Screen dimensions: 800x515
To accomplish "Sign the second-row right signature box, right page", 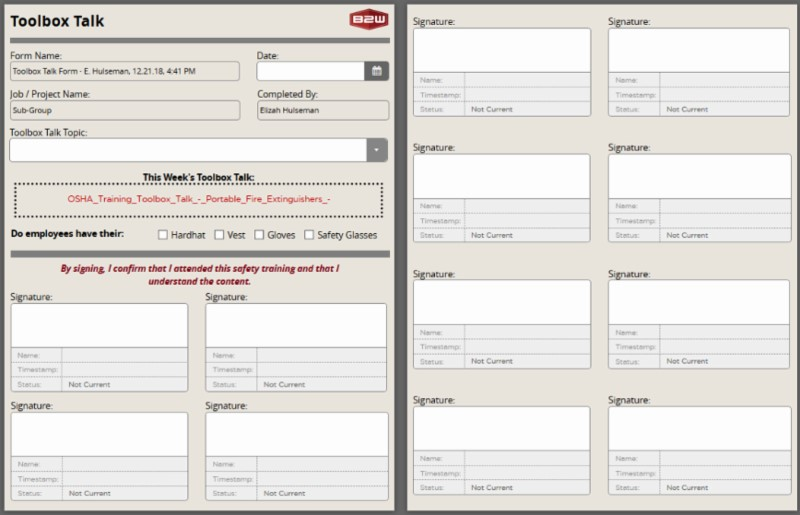I will [699, 177].
